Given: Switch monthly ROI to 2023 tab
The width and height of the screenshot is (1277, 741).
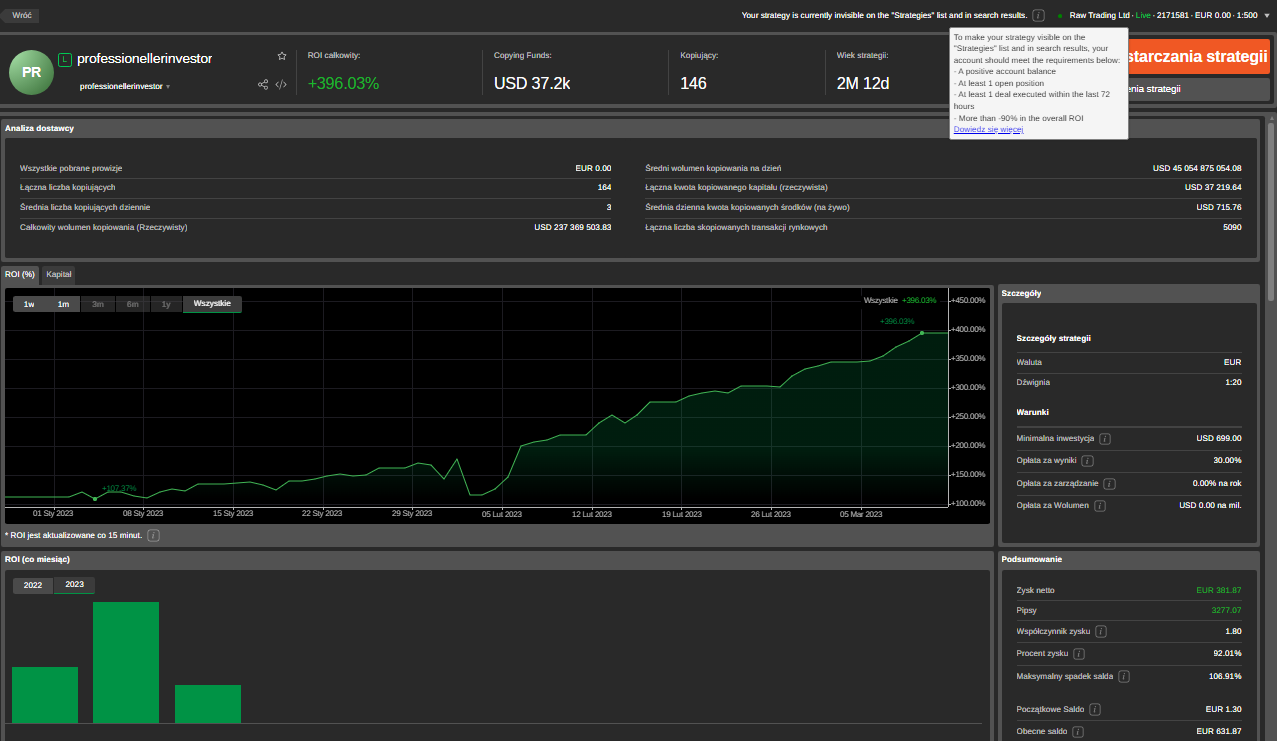Looking at the screenshot, I should [x=75, y=585].
